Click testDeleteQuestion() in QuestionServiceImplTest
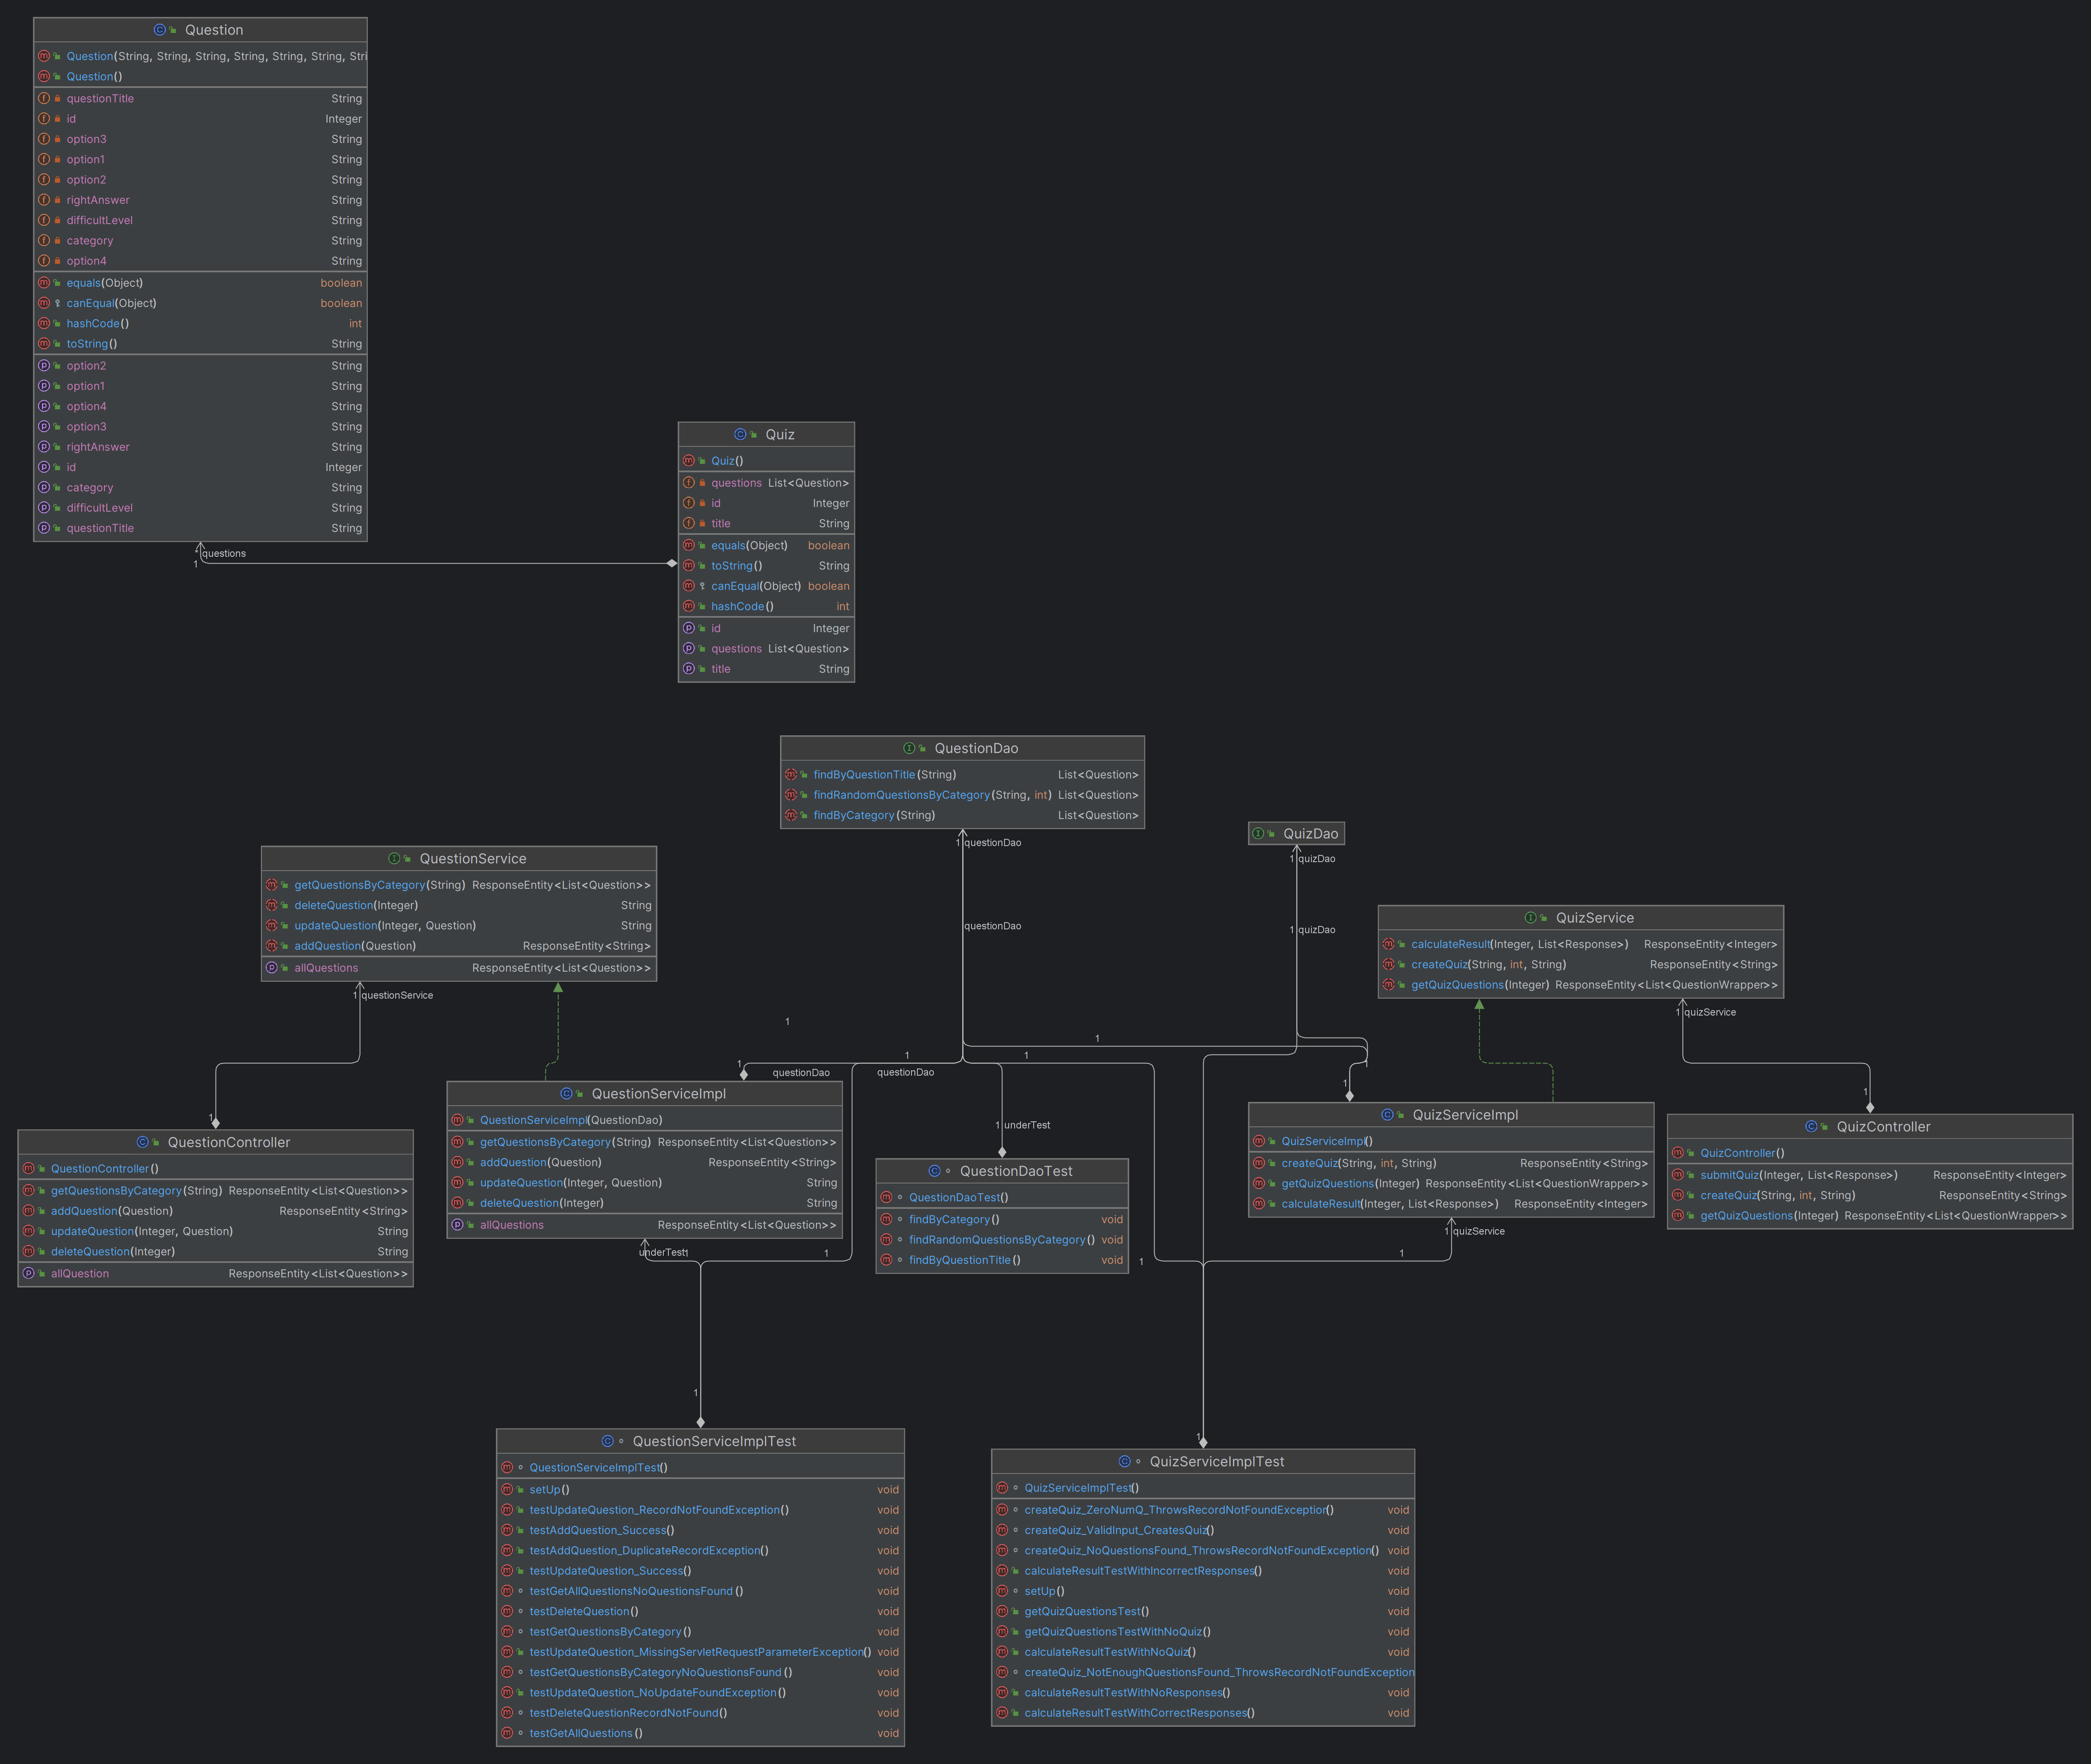This screenshot has height=1764, width=2091. pyautogui.click(x=583, y=1611)
